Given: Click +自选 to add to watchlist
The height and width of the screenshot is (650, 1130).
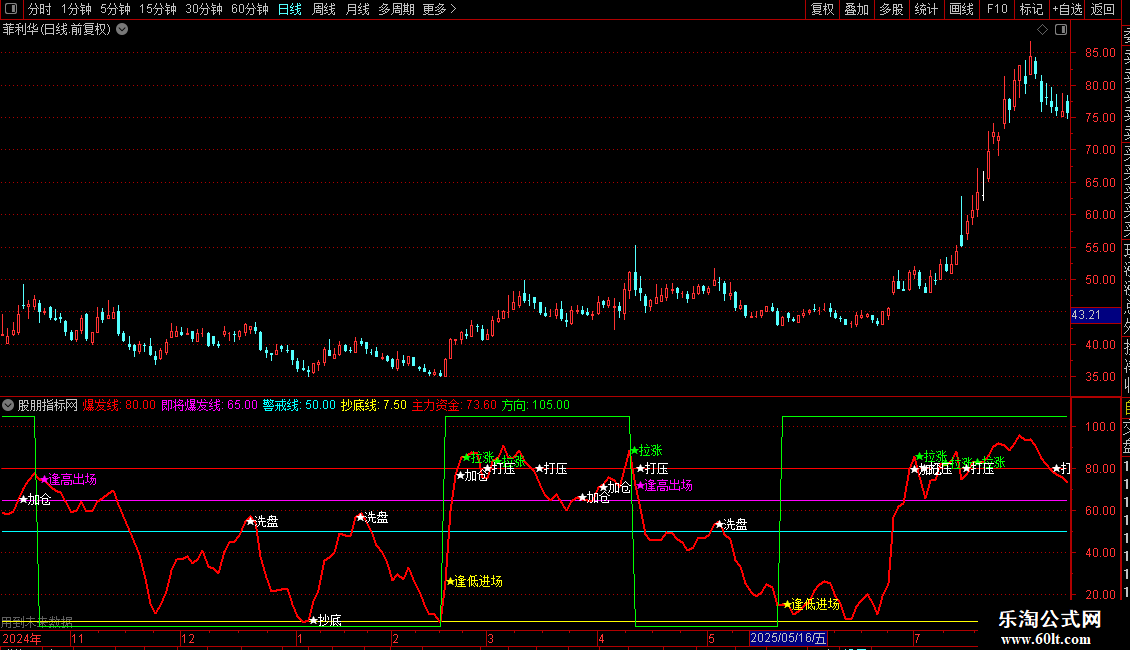Looking at the screenshot, I should click(x=1067, y=9).
